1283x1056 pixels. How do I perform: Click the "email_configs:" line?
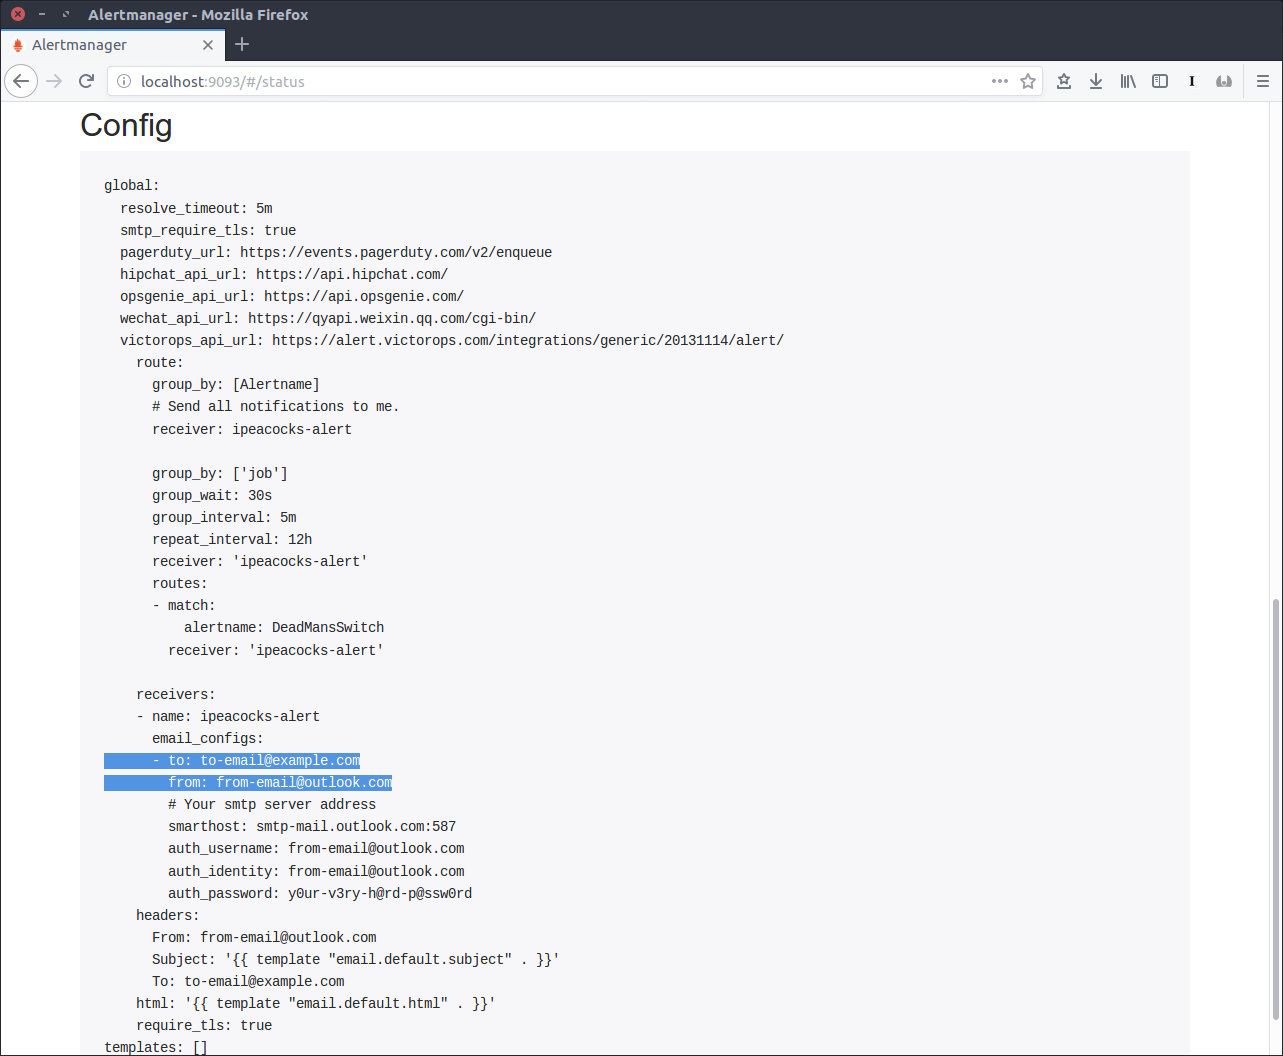(x=208, y=738)
